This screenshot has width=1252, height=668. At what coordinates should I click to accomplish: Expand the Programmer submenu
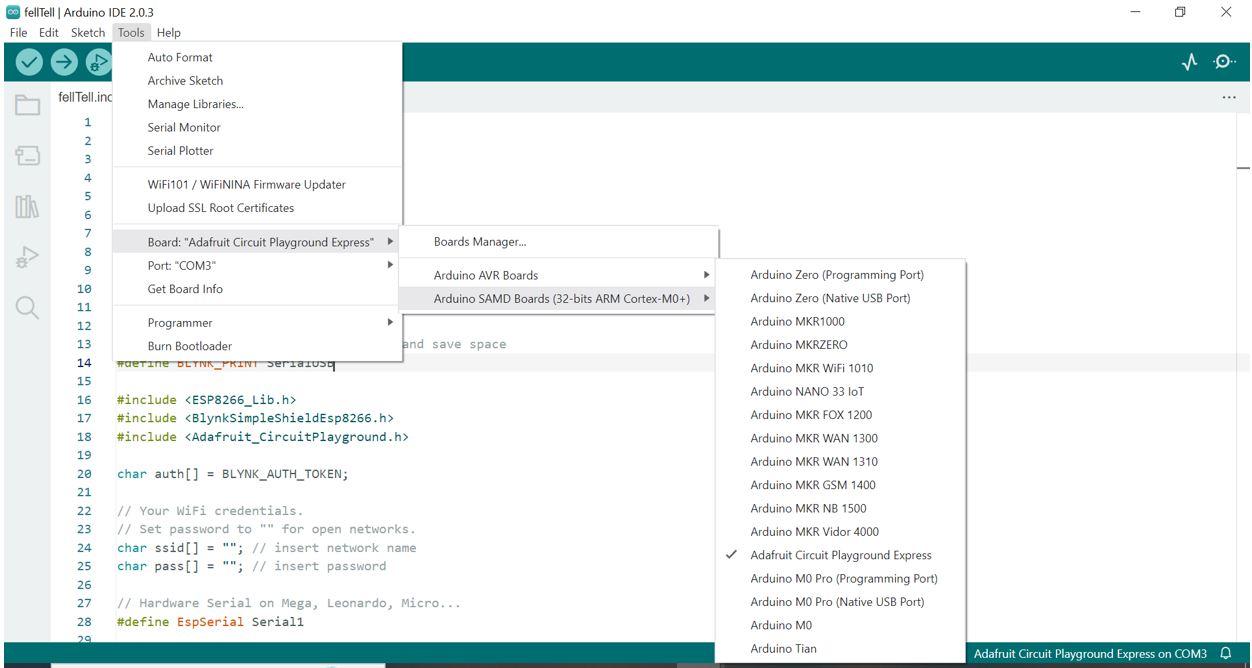pos(257,322)
